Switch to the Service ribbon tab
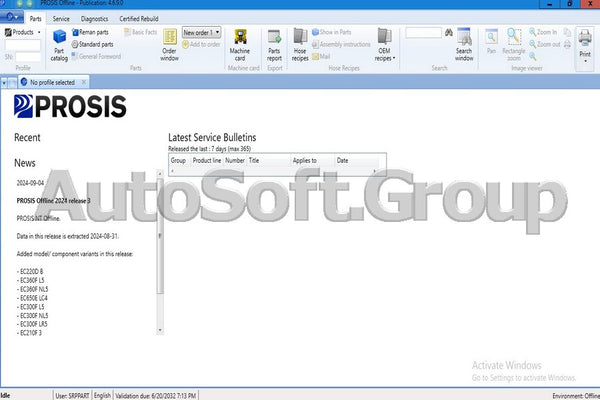The image size is (600, 400). pos(61,19)
